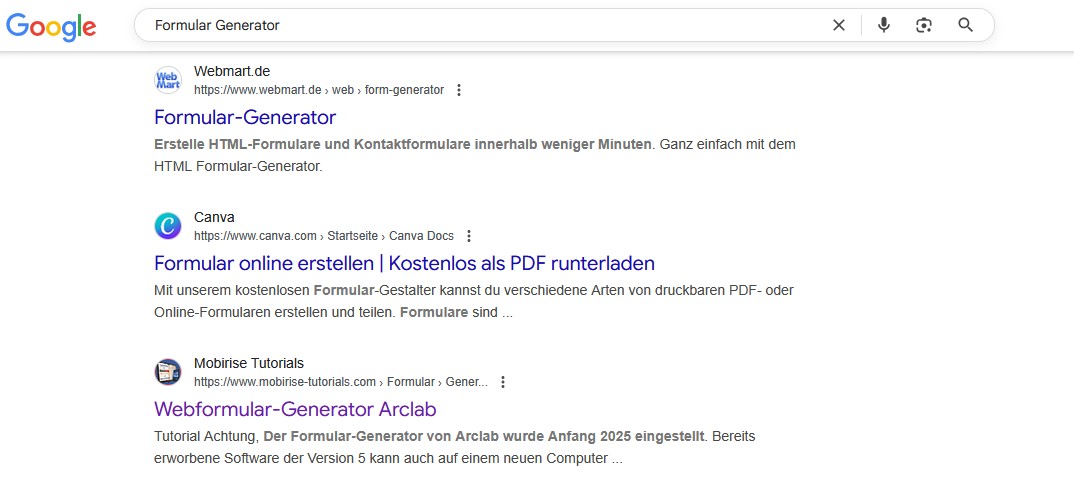1074x481 pixels.
Task: Click the Mobirise Tutorials favicon
Action: (x=168, y=372)
